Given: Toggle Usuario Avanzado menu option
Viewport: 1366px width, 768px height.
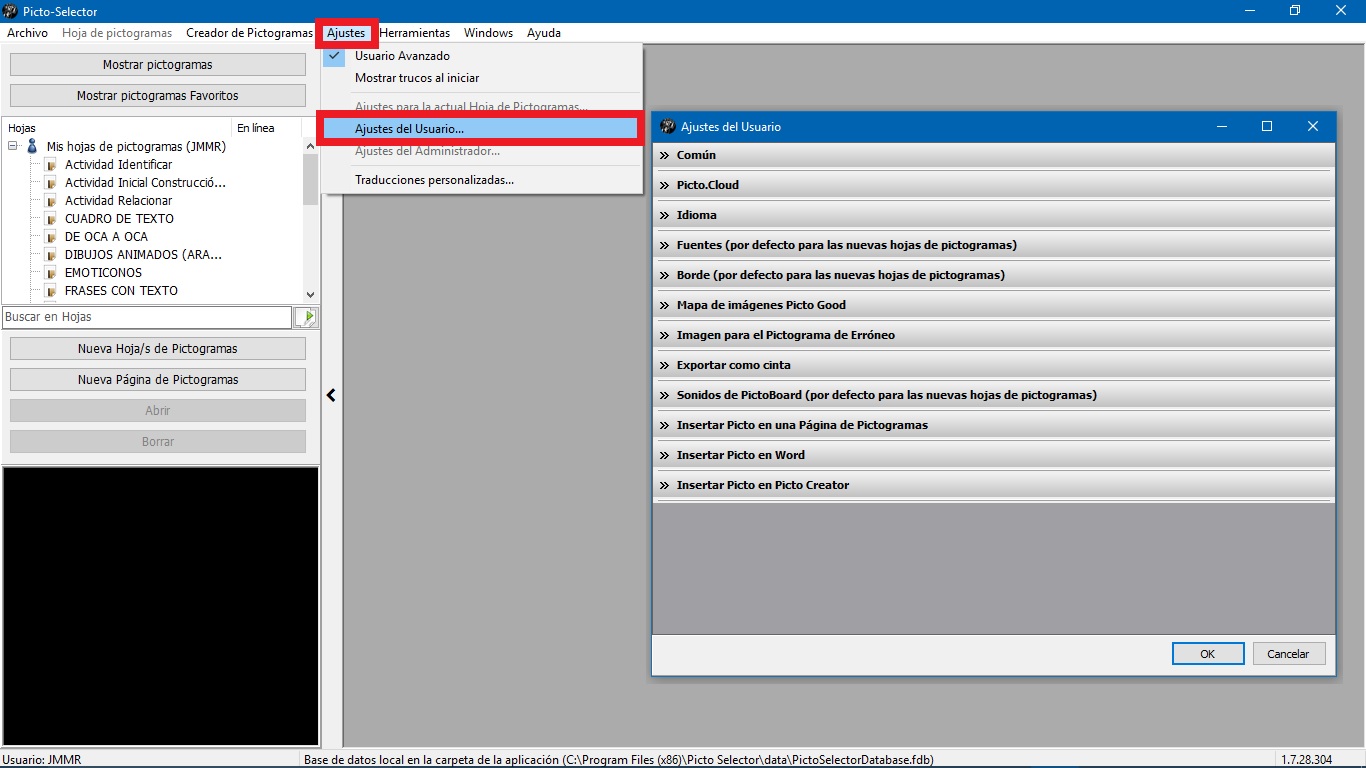Looking at the screenshot, I should pos(402,56).
